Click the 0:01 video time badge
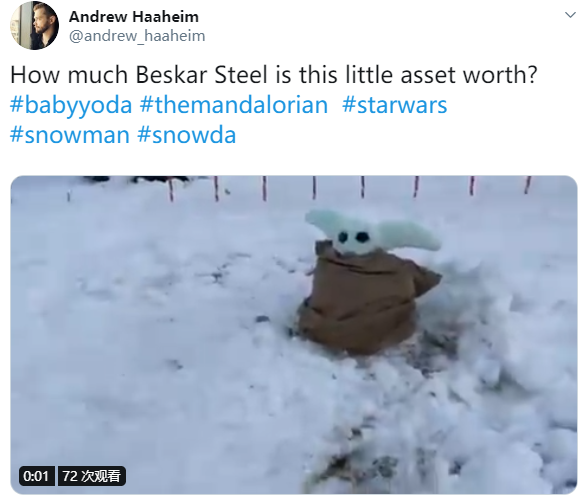This screenshot has height=502, width=588. [x=36, y=476]
